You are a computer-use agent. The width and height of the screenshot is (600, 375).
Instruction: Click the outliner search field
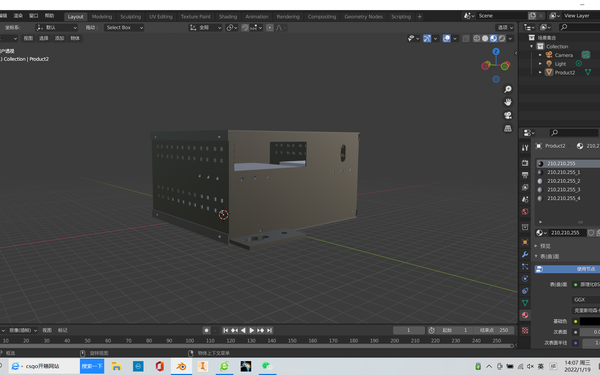click(x=579, y=27)
